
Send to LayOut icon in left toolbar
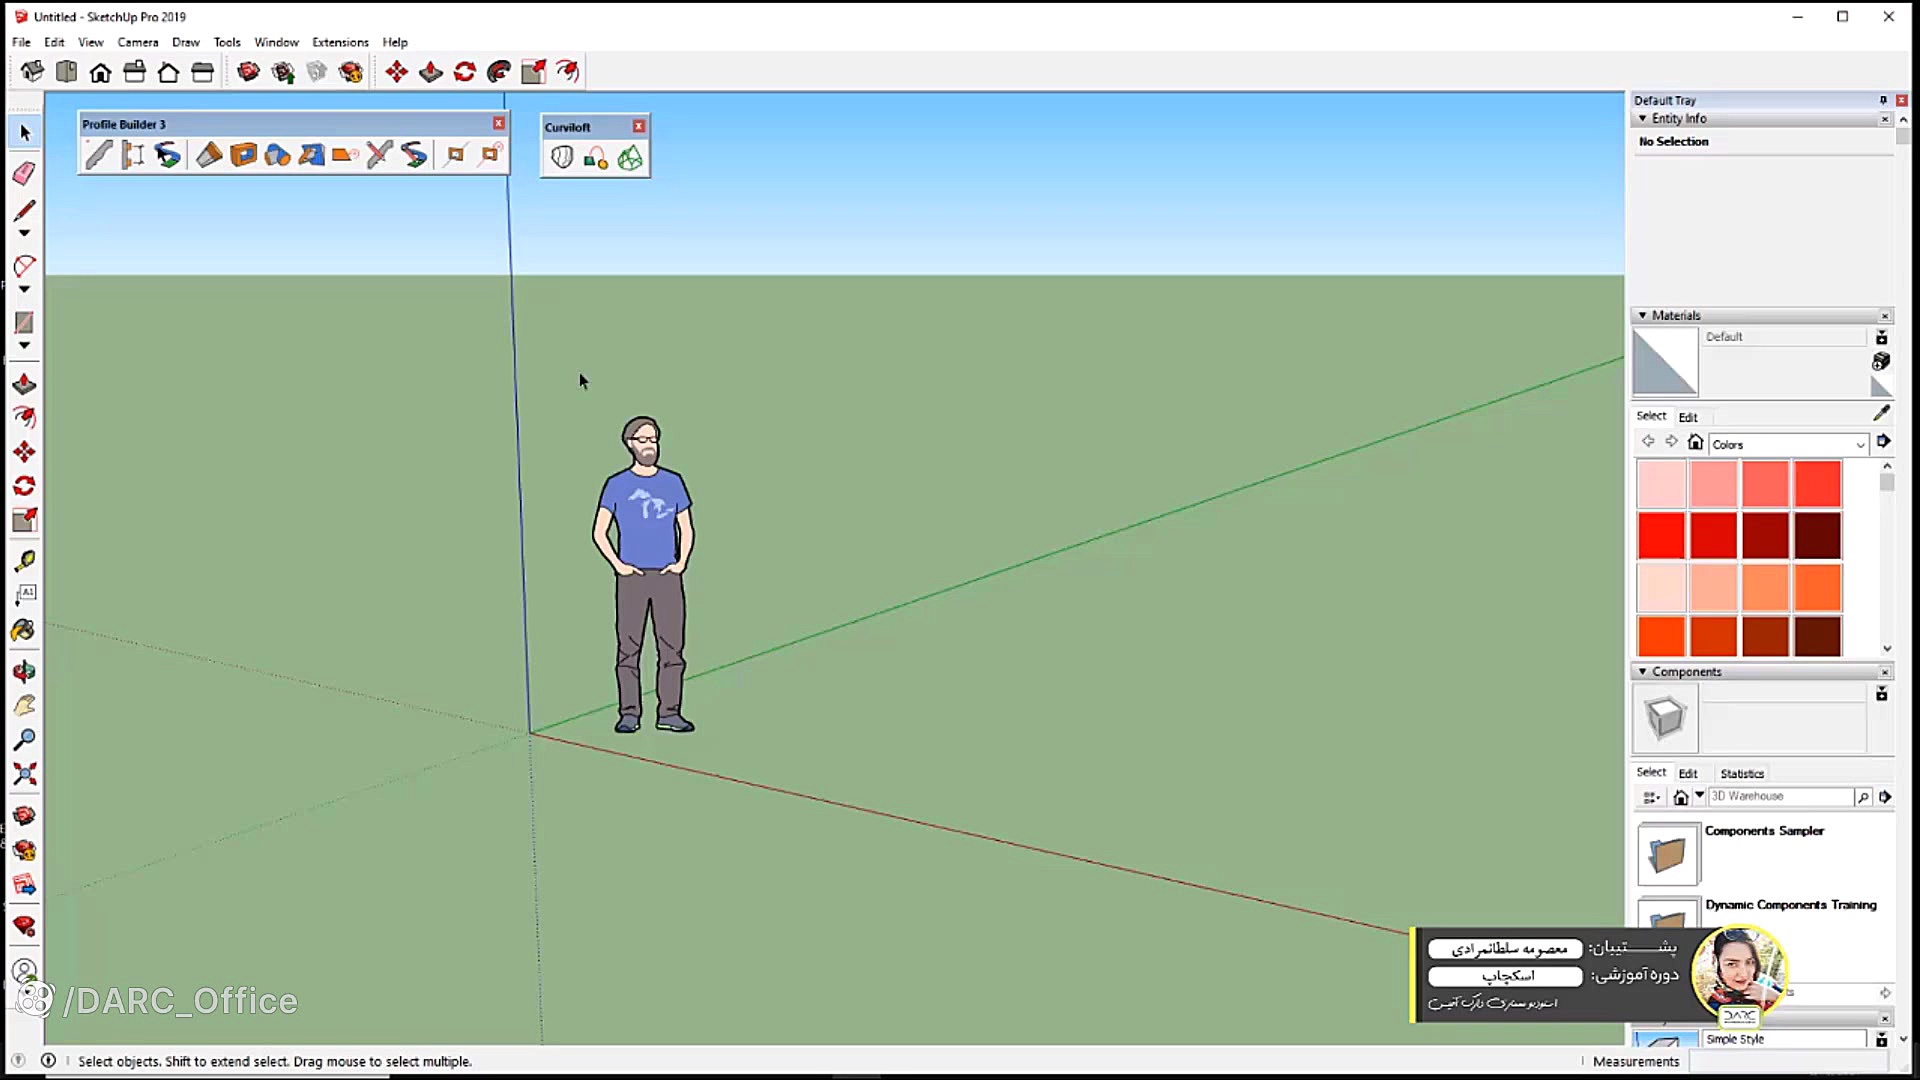click(24, 885)
